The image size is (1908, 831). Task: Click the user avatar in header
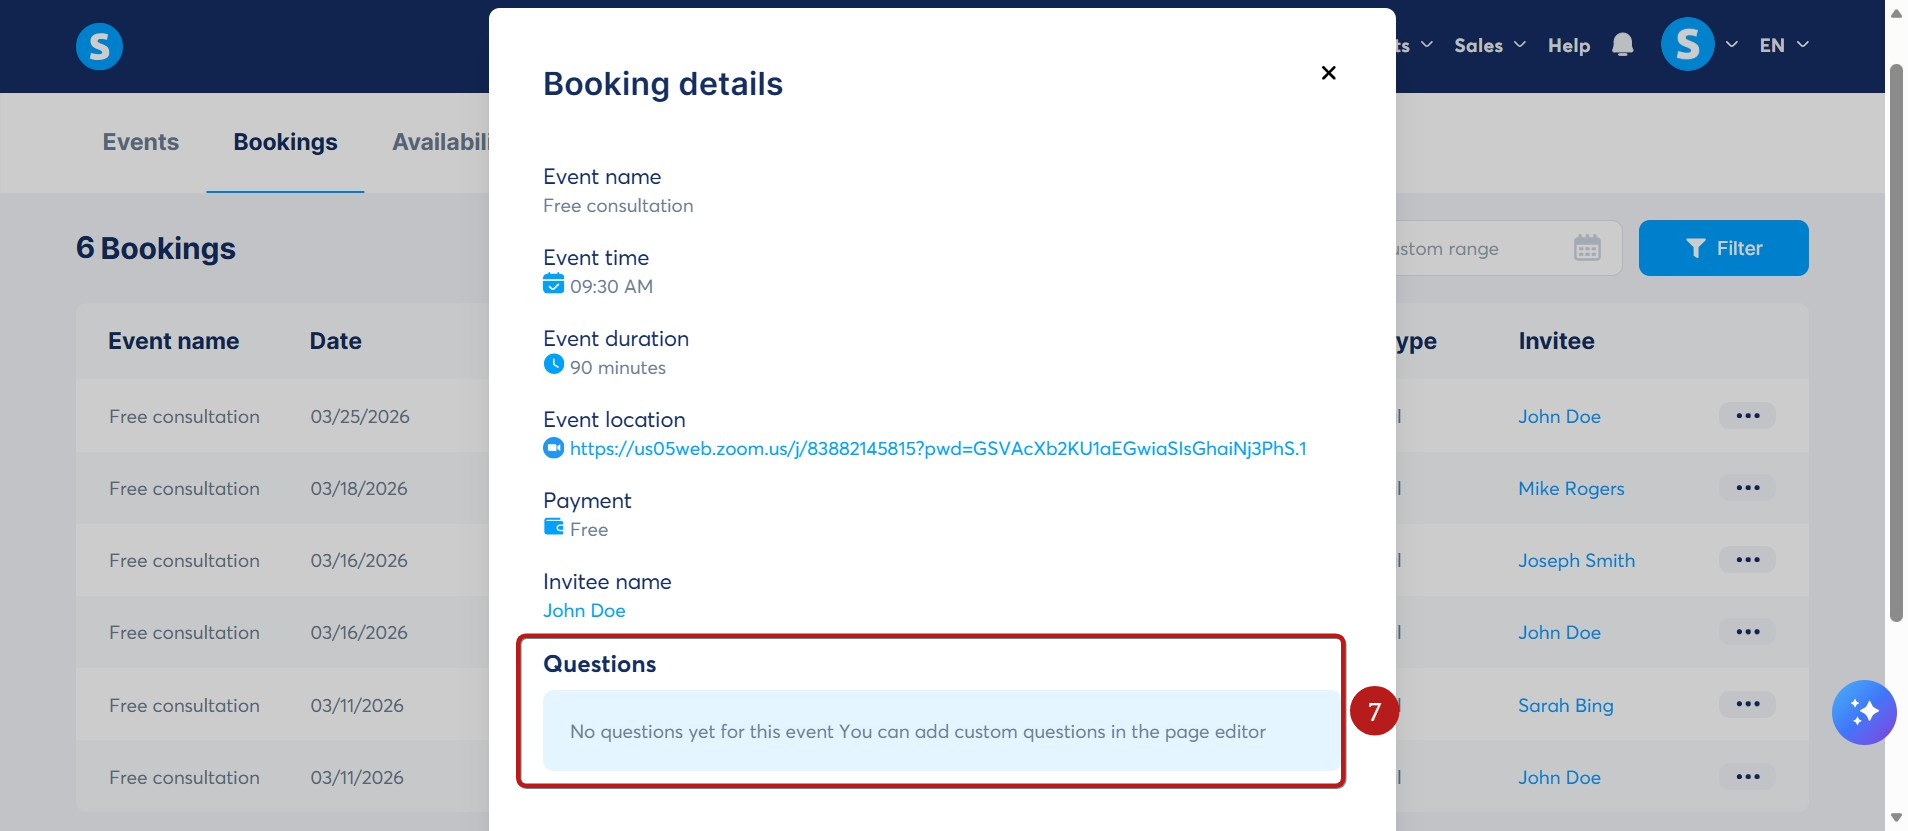[1687, 45]
